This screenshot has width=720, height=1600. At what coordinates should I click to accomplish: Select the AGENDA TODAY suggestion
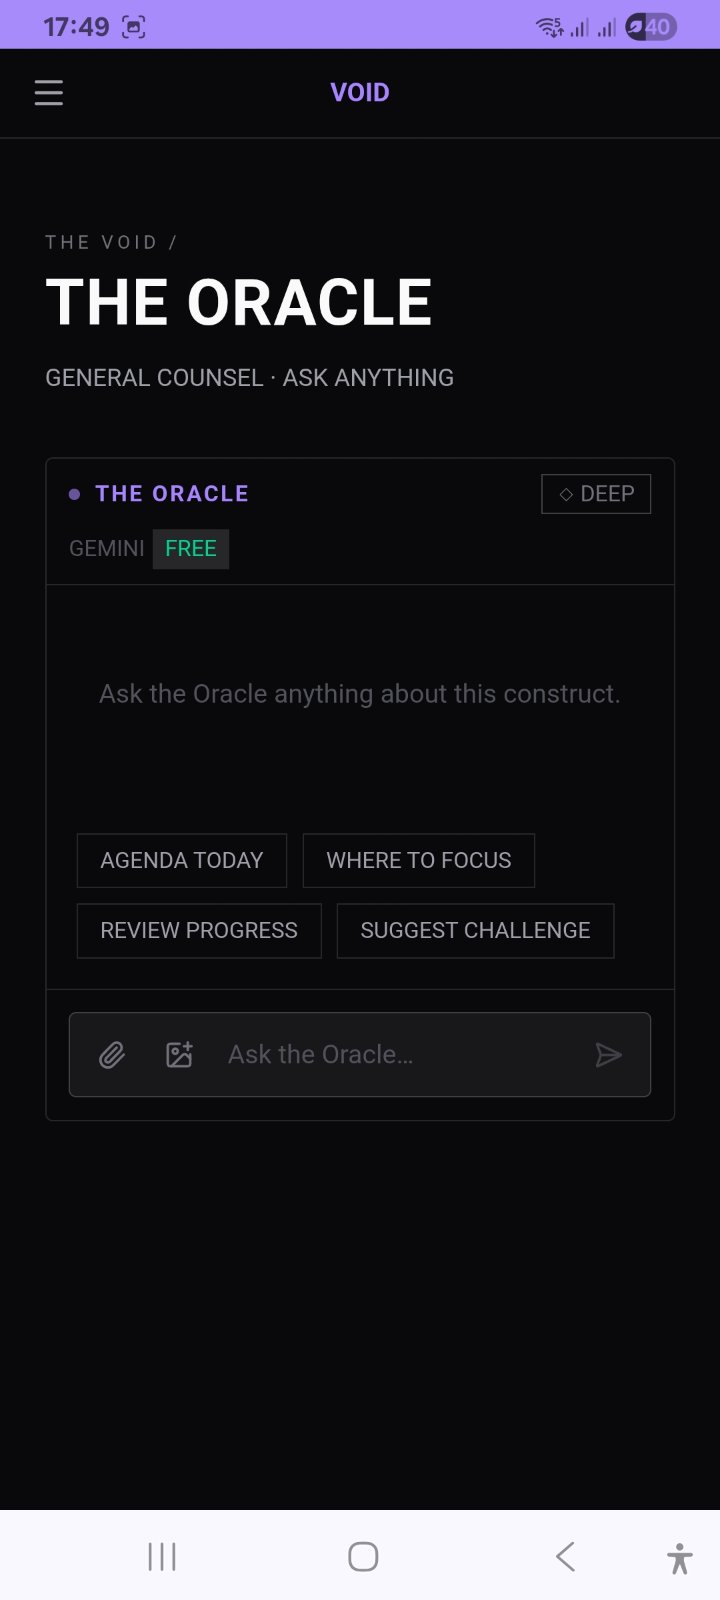click(x=182, y=860)
